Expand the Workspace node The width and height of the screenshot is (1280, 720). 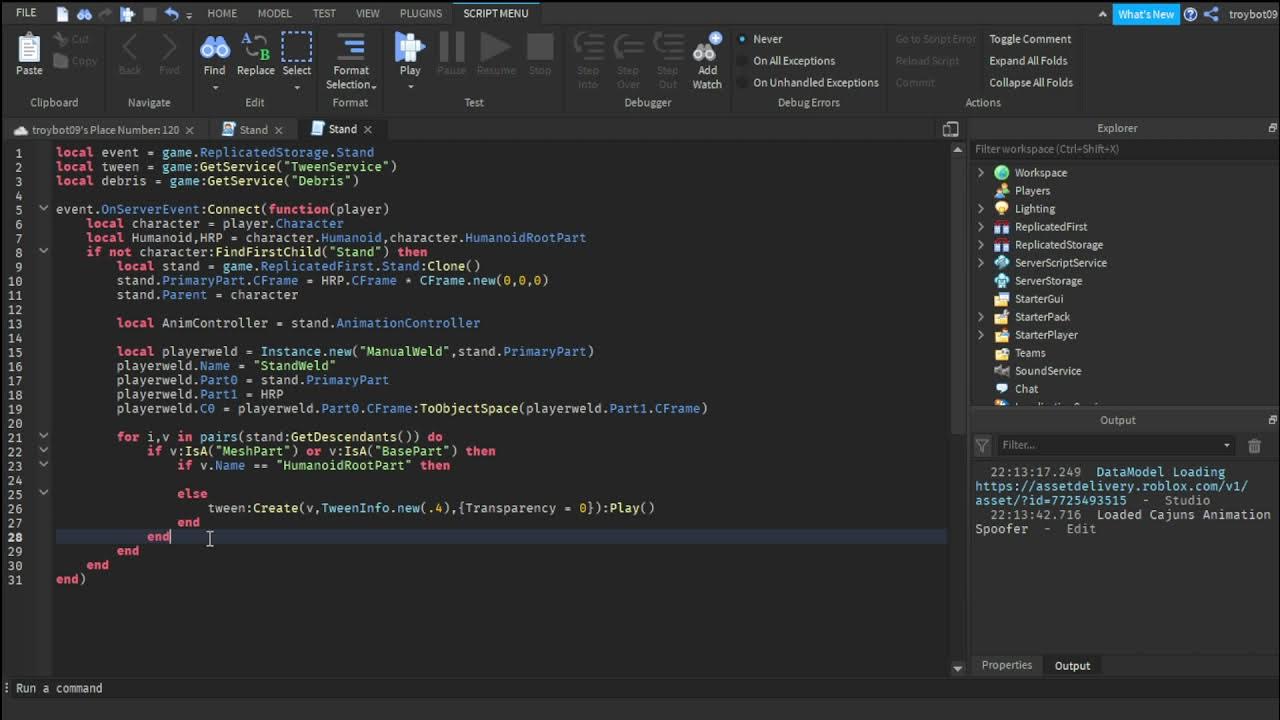click(981, 173)
